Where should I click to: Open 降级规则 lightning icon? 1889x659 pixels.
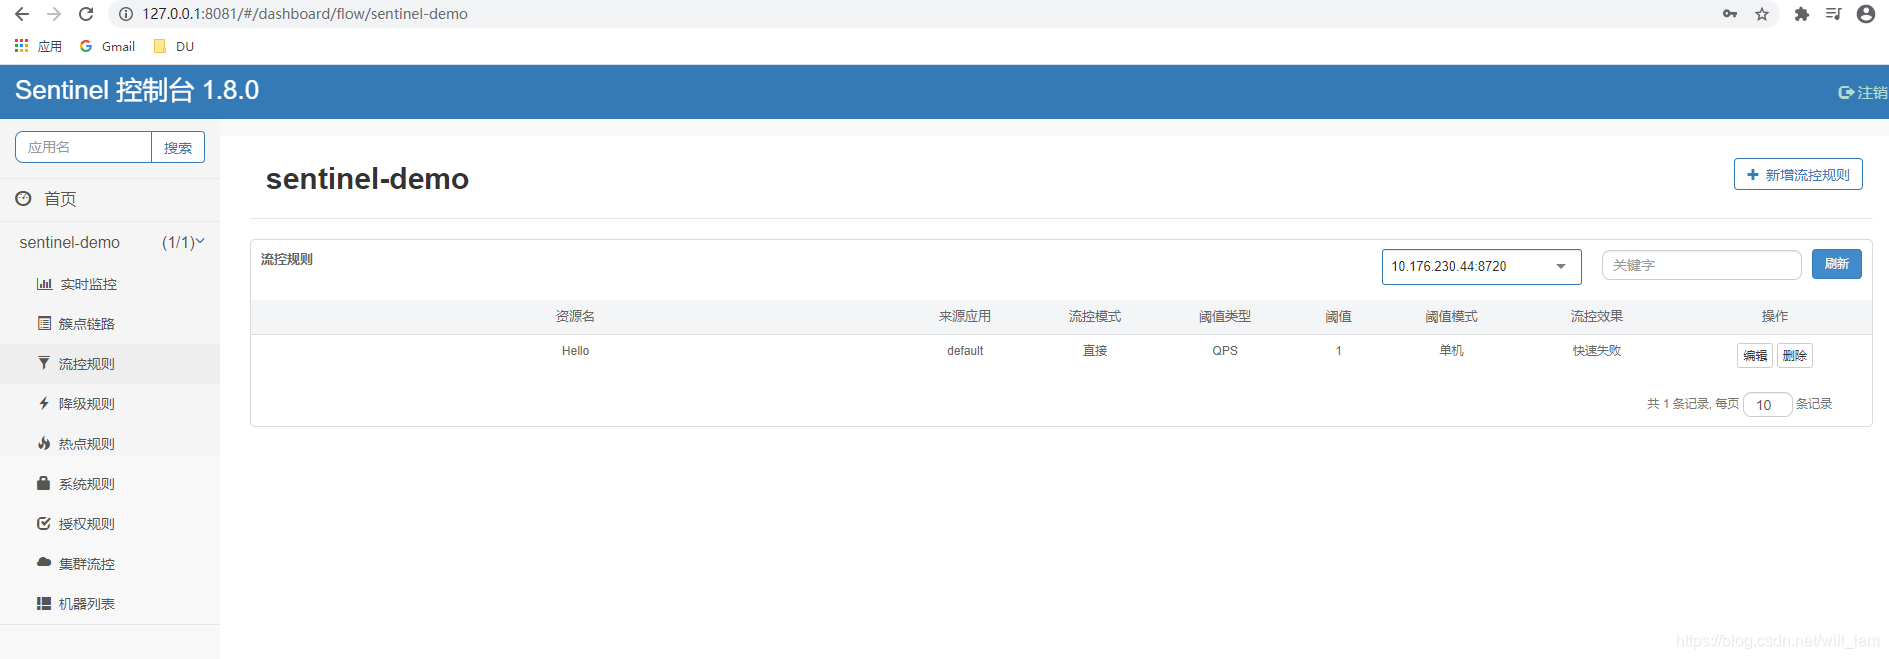[44, 403]
